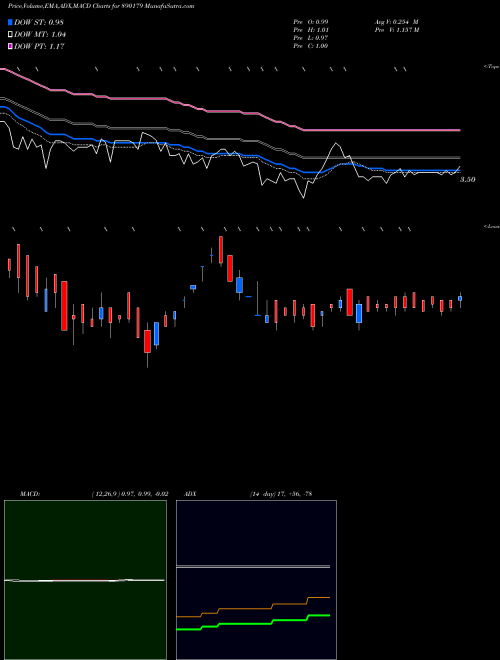
Task: Click inside the green MACD chart panel
Action: pos(85,580)
